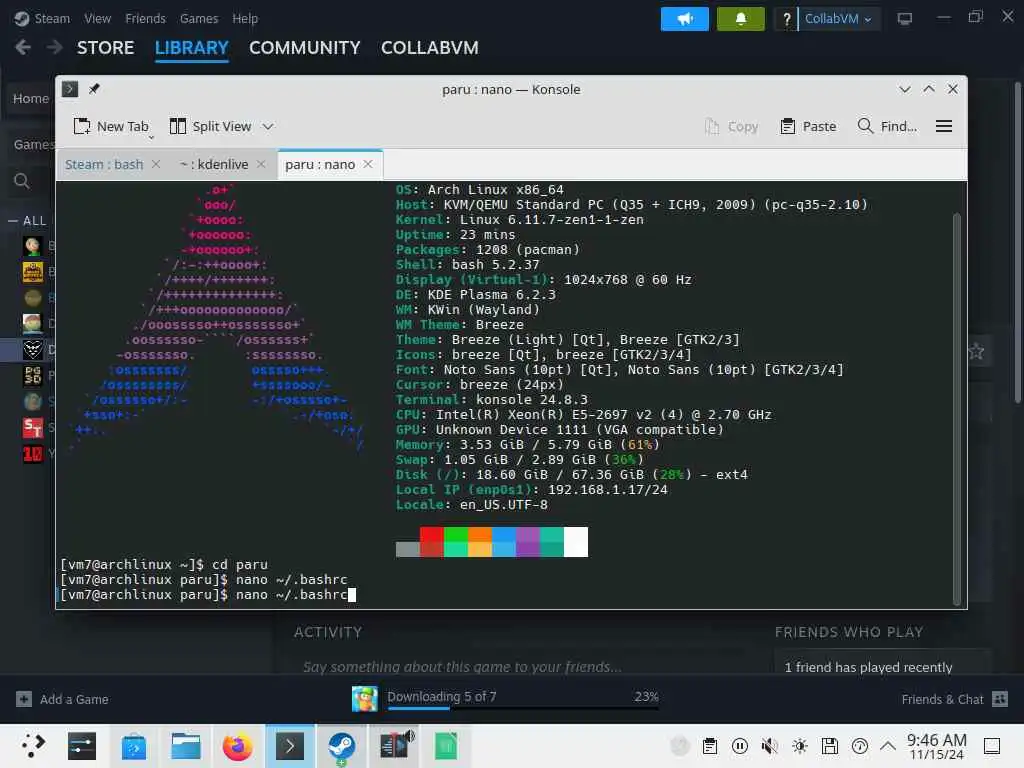1024x768 pixels.
Task: Open the Friends menu in Steam
Action: [145, 18]
